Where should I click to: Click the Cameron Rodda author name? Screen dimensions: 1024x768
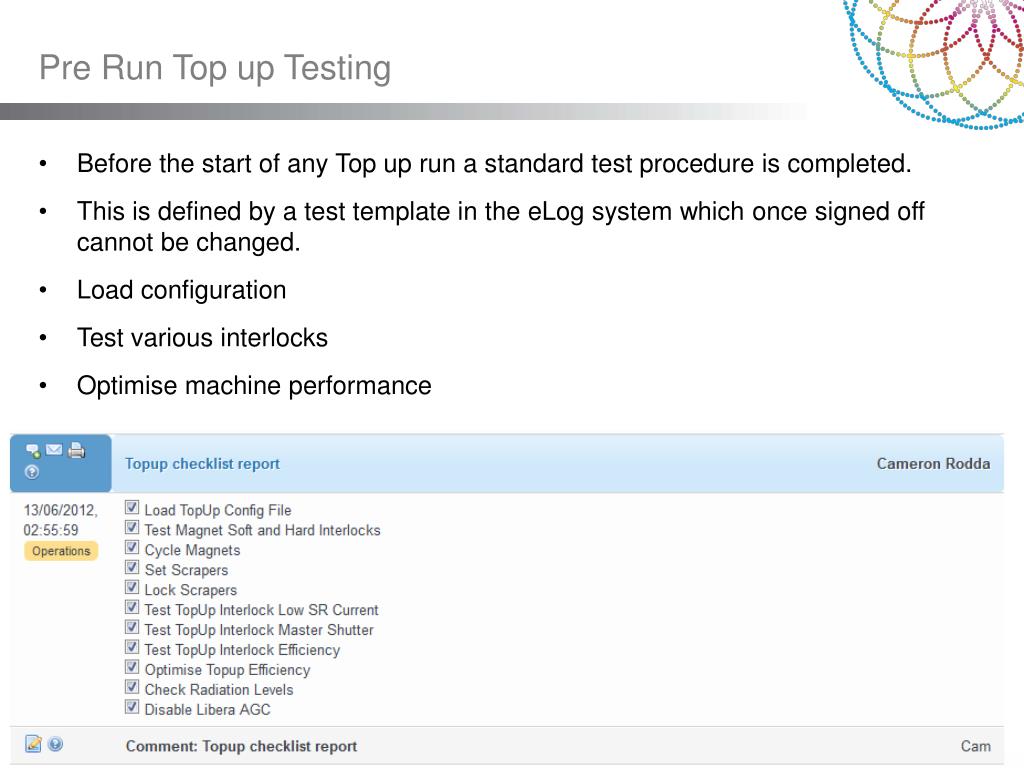(933, 464)
